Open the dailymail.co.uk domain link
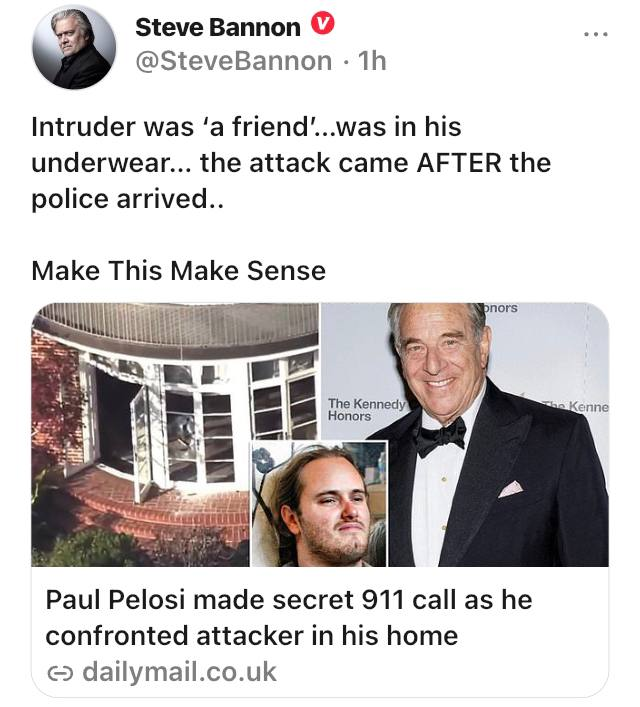The image size is (640, 707). (x=178, y=670)
